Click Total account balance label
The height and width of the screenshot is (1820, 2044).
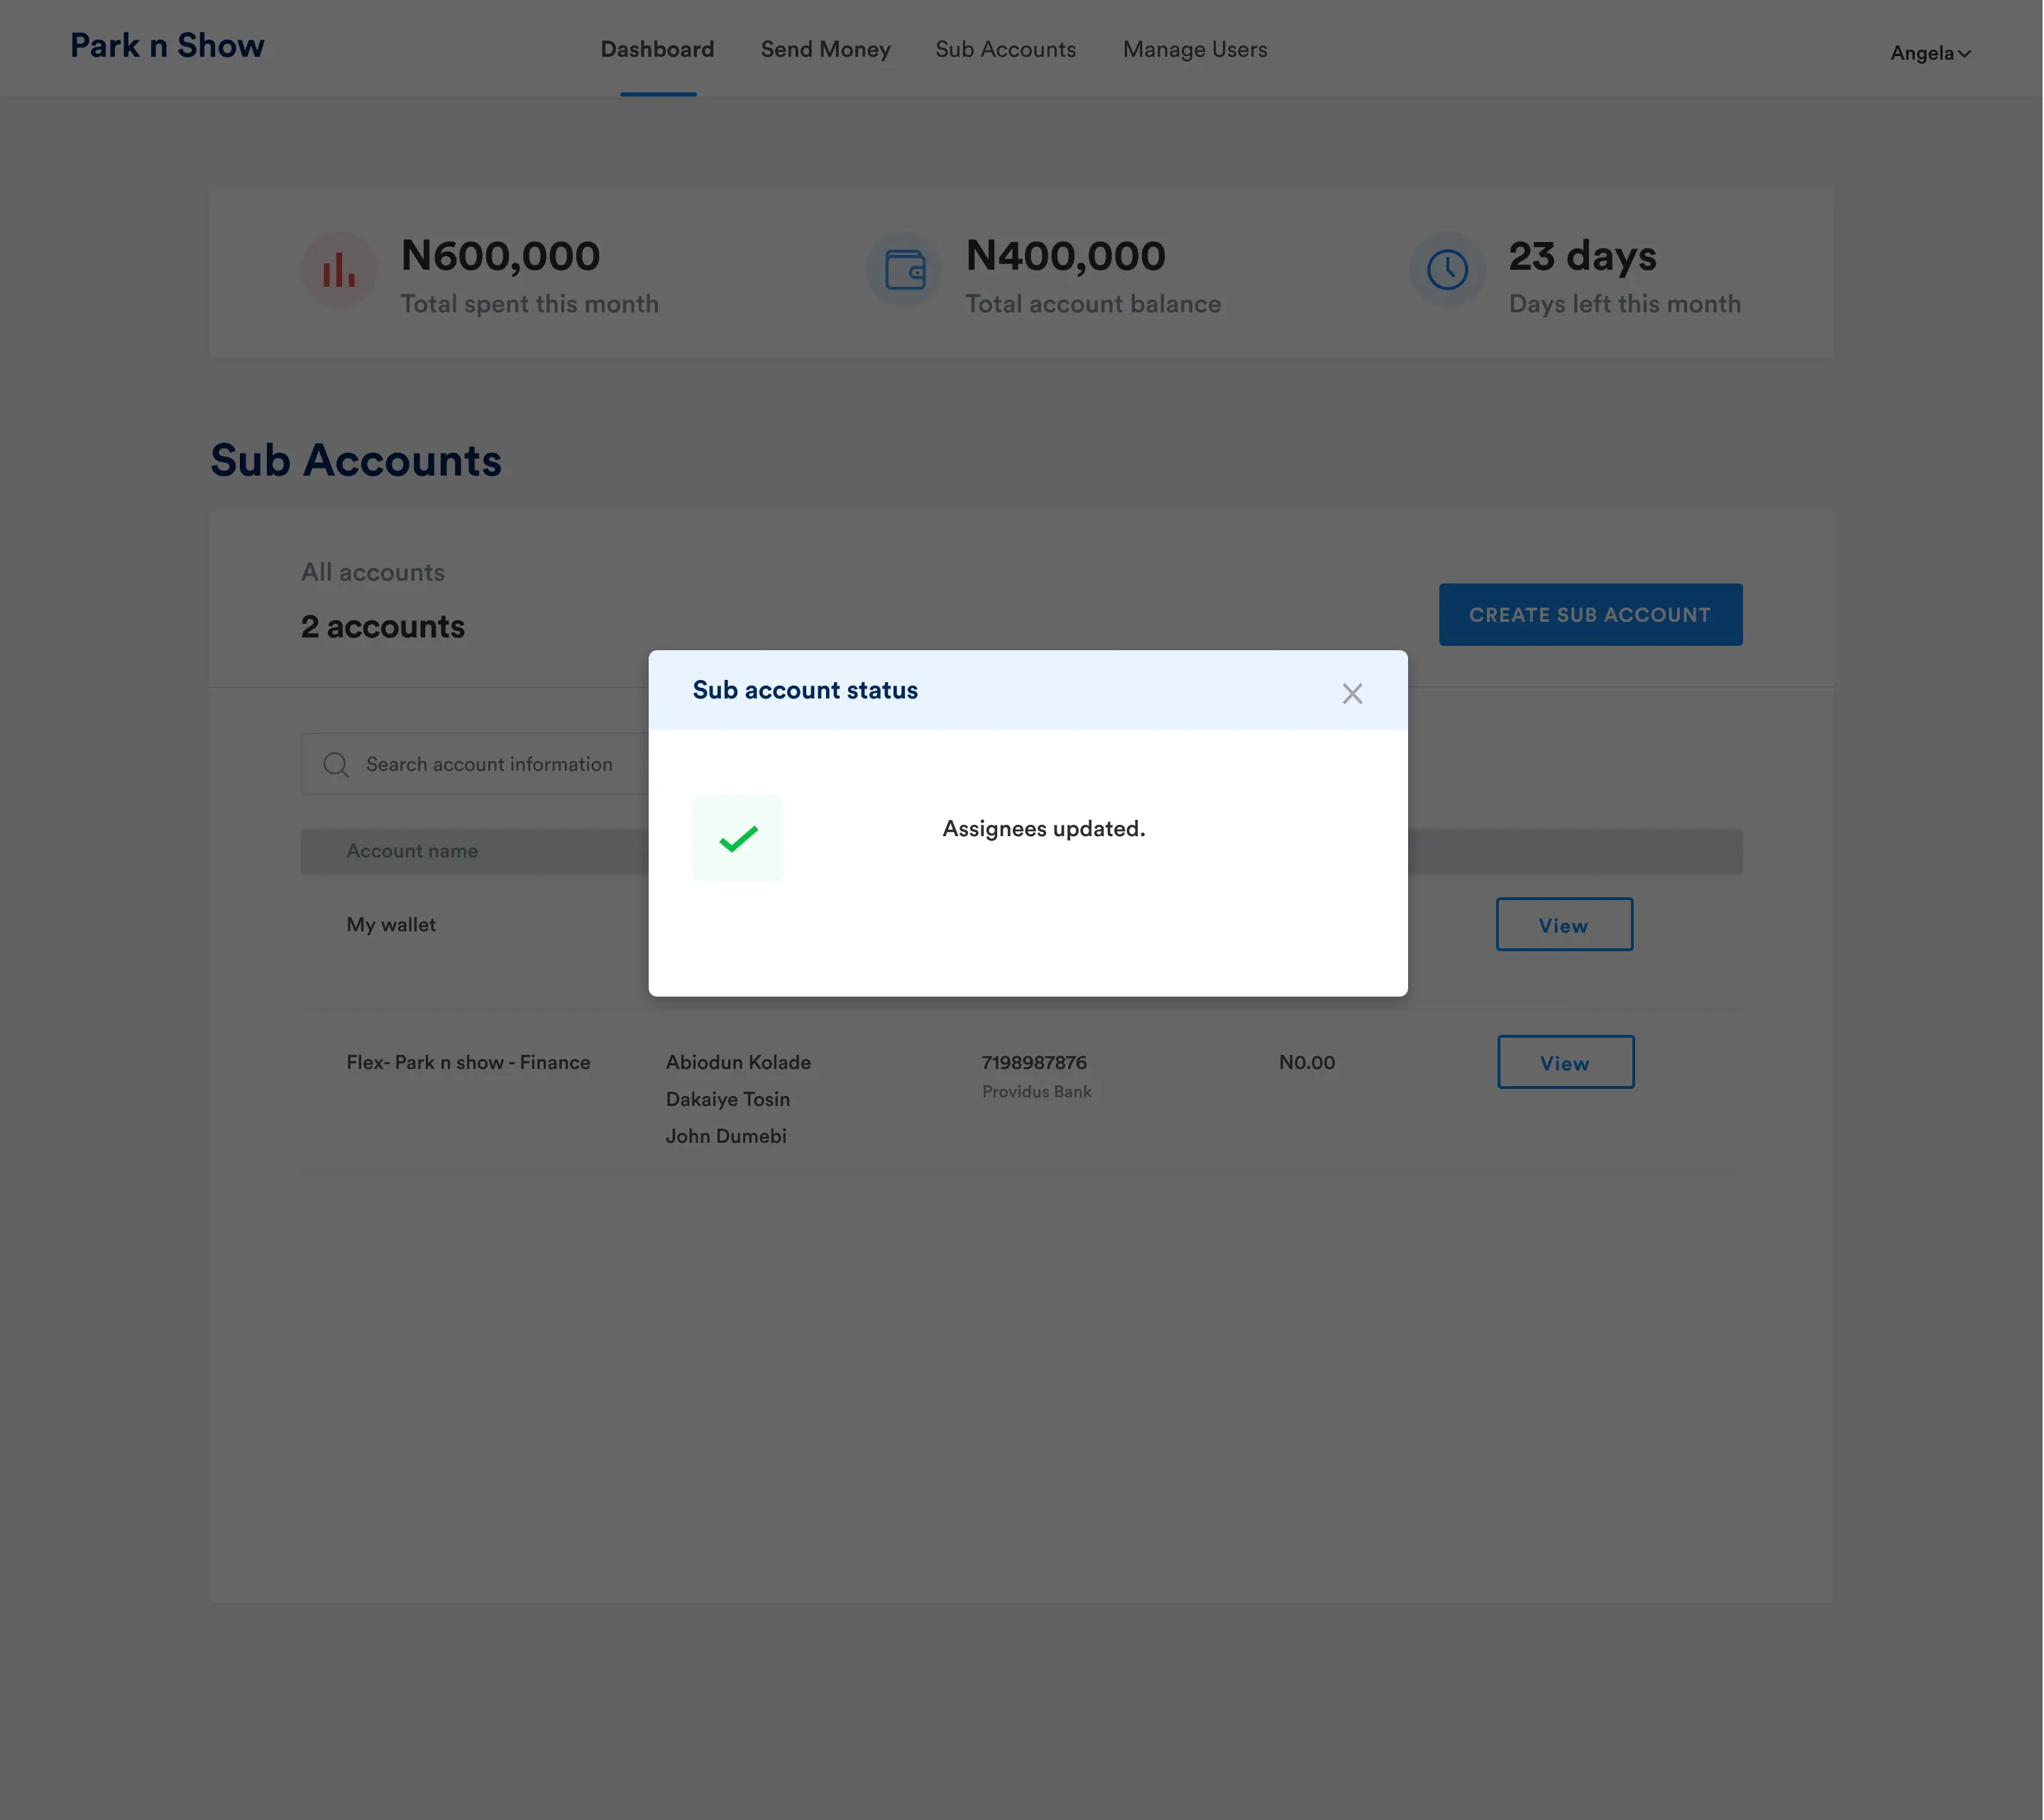(1093, 304)
